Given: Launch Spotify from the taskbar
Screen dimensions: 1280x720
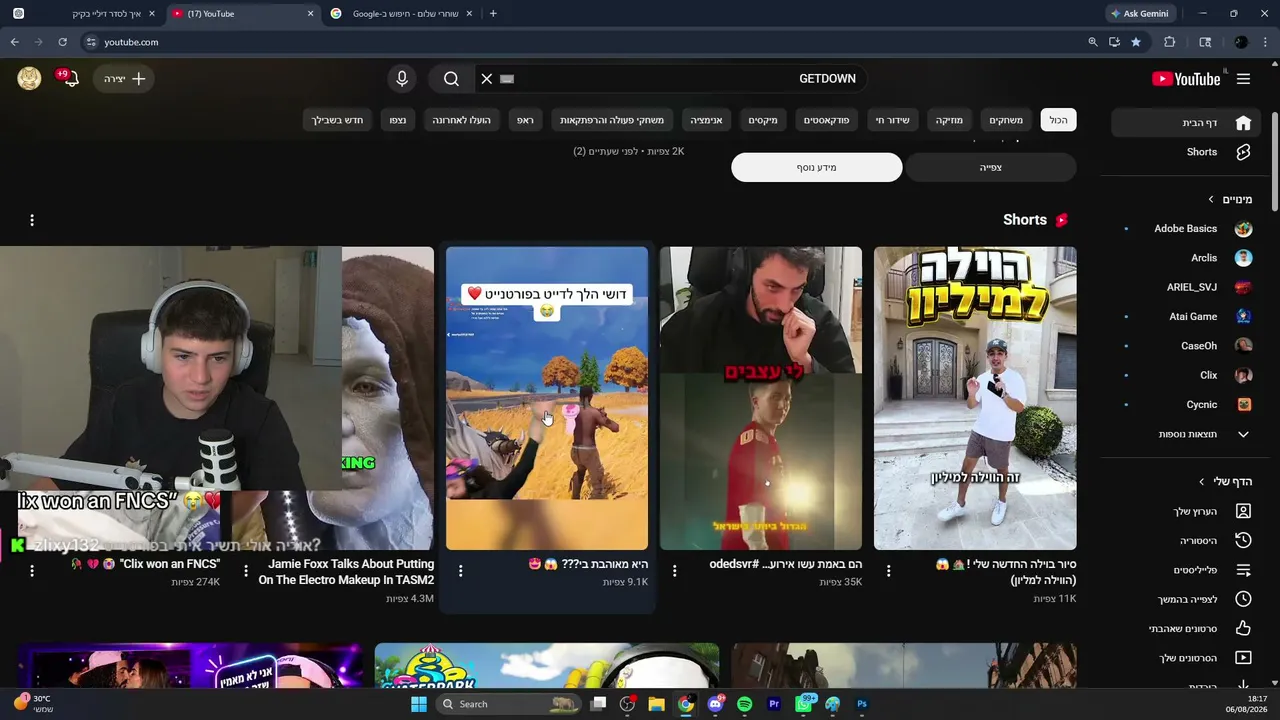Looking at the screenshot, I should click(744, 704).
